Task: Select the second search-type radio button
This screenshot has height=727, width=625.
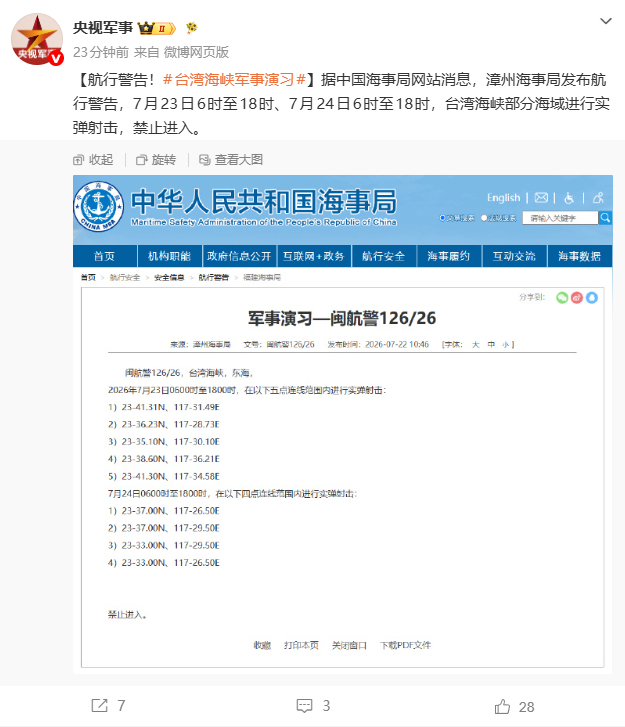Action: 484,217
